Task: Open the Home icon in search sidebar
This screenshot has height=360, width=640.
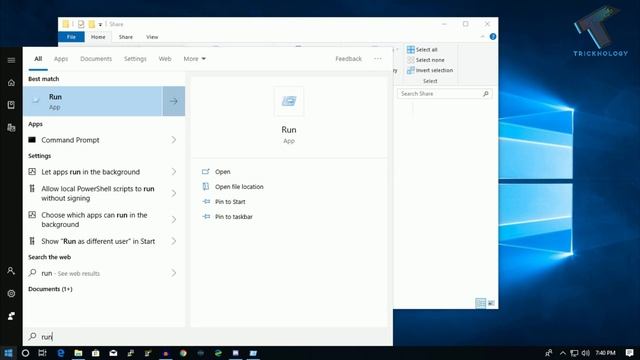Action: [11, 82]
